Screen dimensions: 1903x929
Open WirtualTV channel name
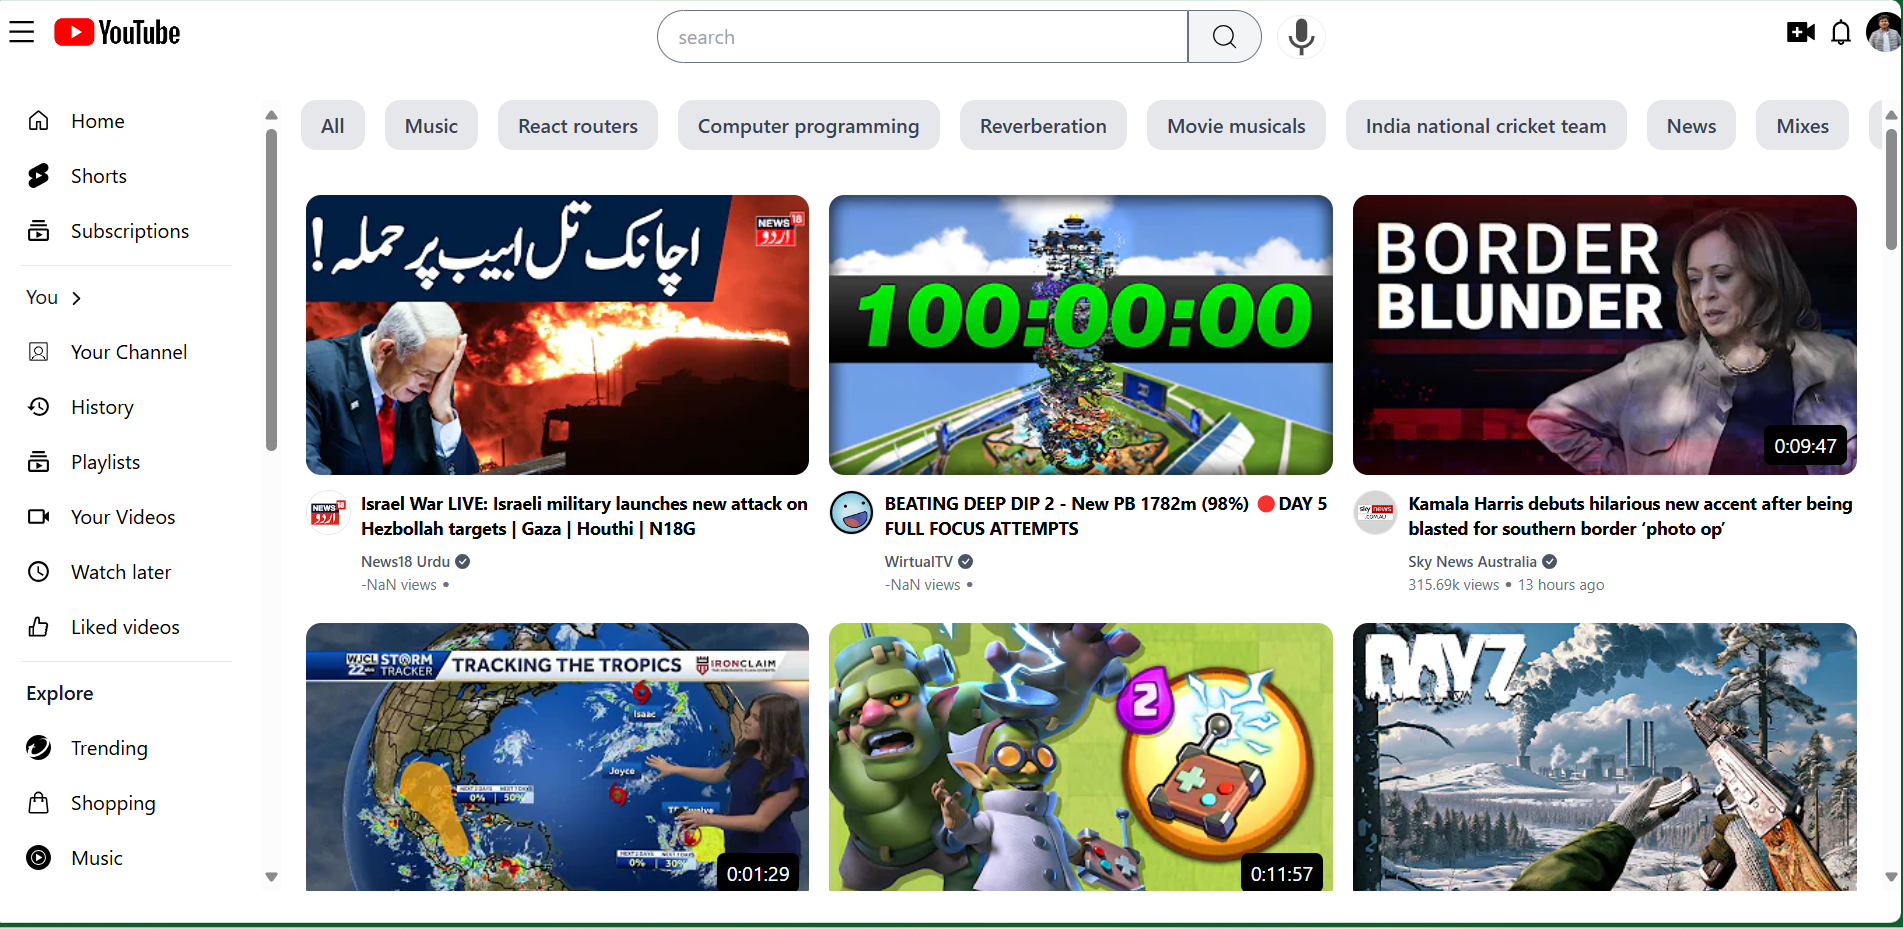(x=918, y=562)
